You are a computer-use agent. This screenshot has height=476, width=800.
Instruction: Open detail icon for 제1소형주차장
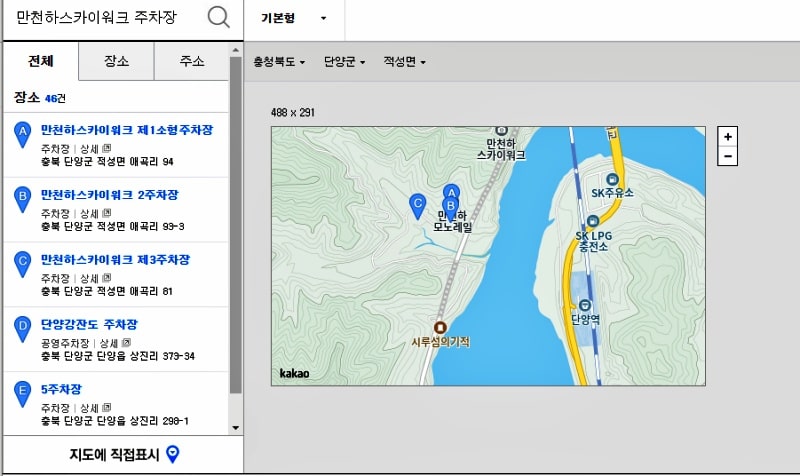click(107, 148)
